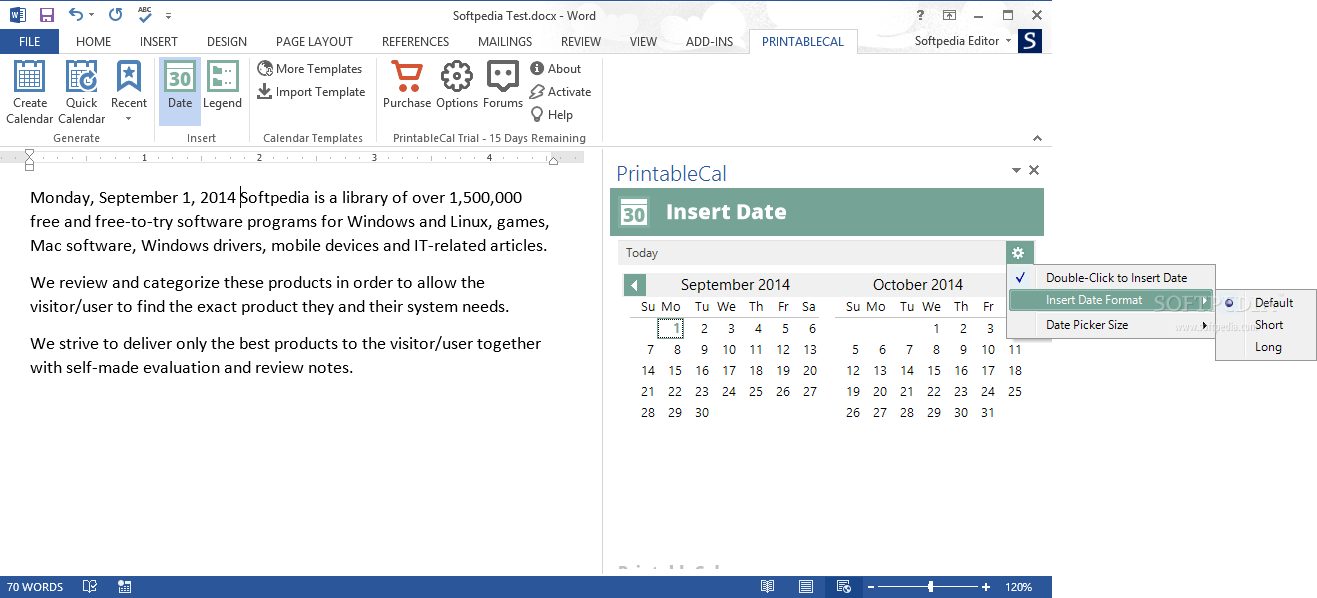Open Customize Quick Access Toolbar dropdown

(169, 16)
